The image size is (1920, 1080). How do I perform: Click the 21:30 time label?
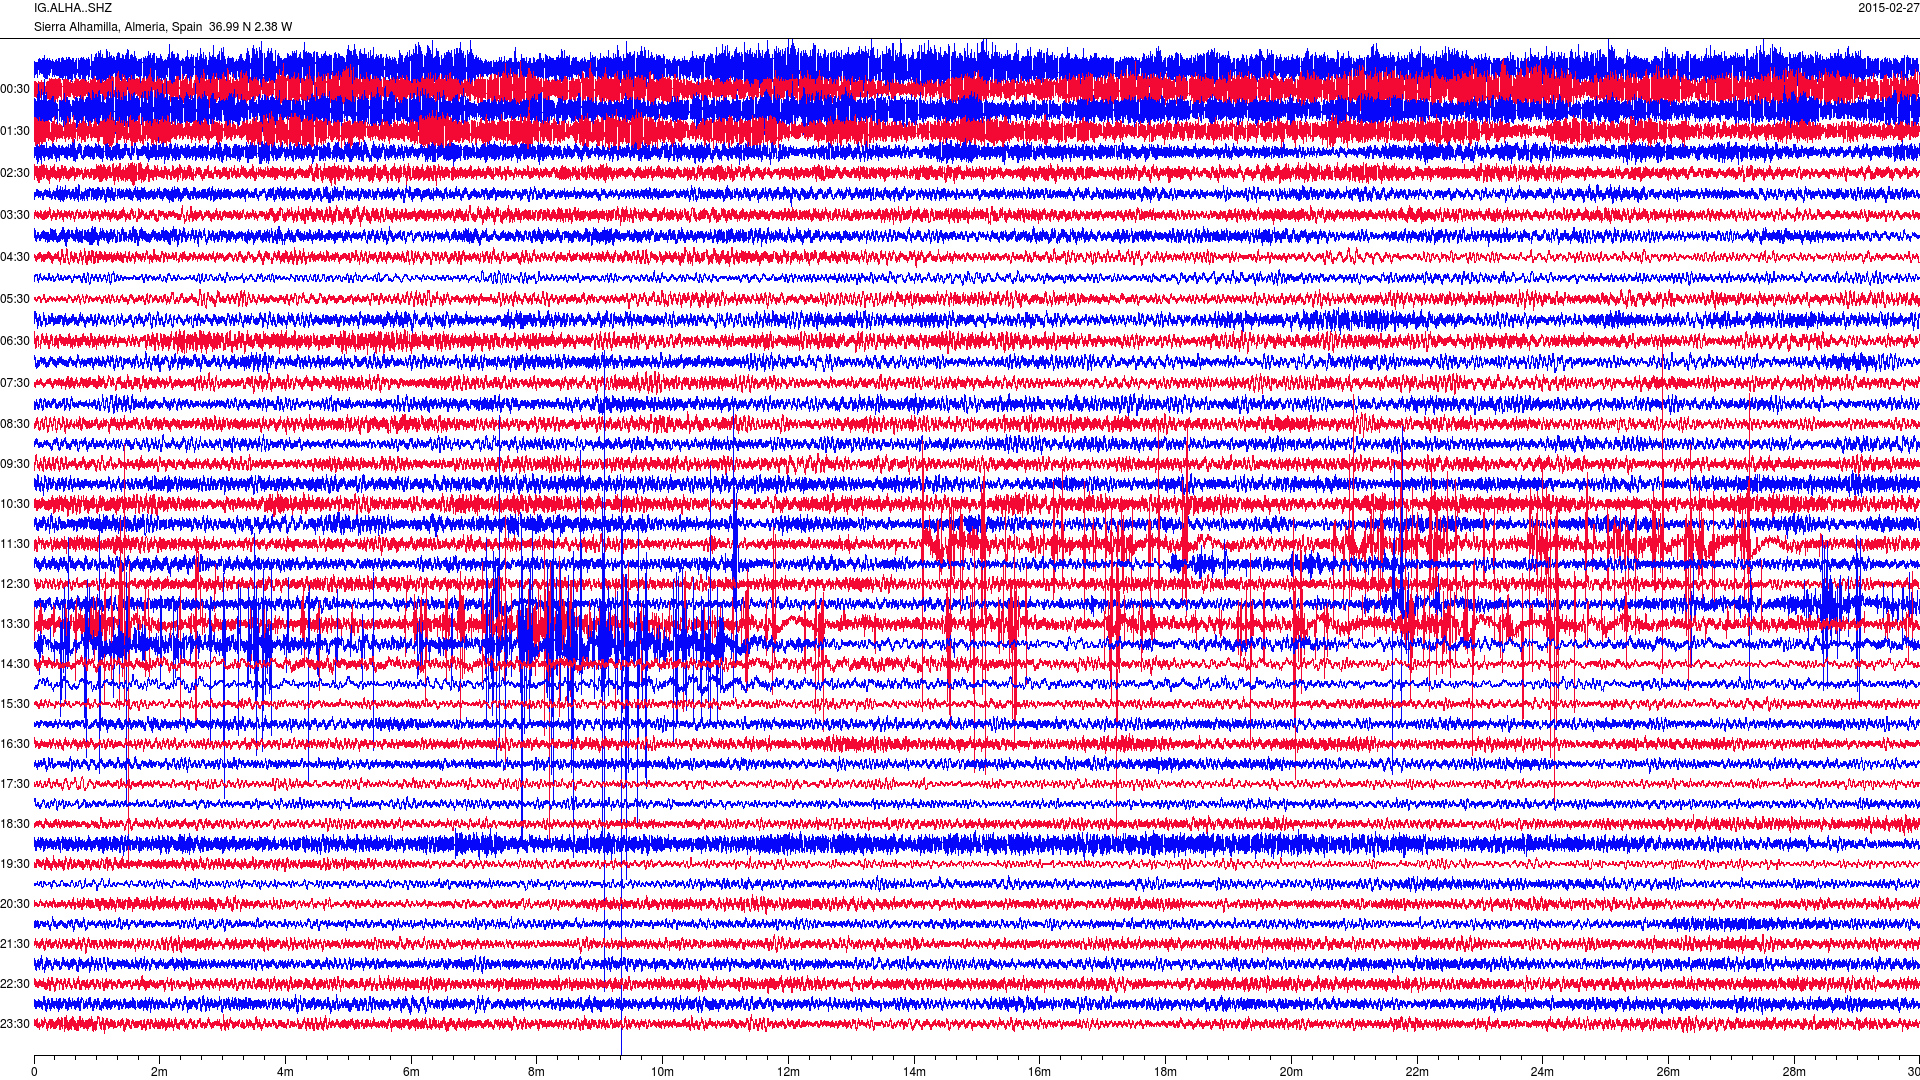(15, 944)
